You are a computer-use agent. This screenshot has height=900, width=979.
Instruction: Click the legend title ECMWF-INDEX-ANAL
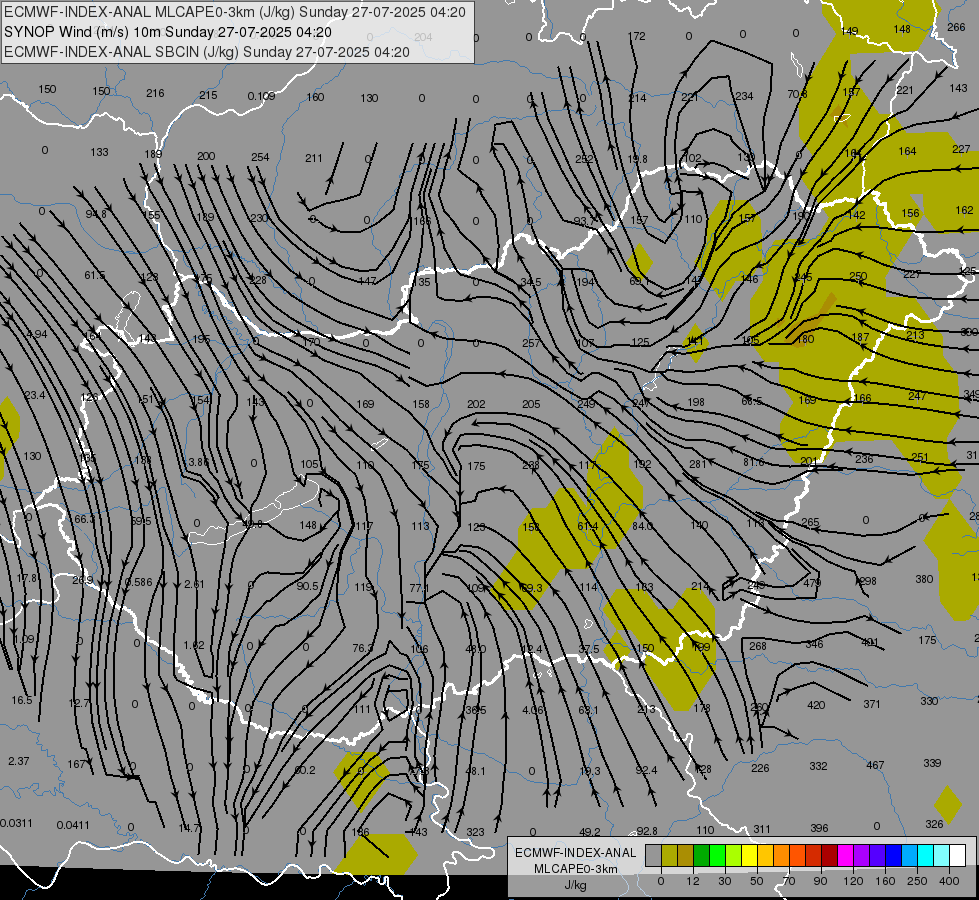point(575,853)
